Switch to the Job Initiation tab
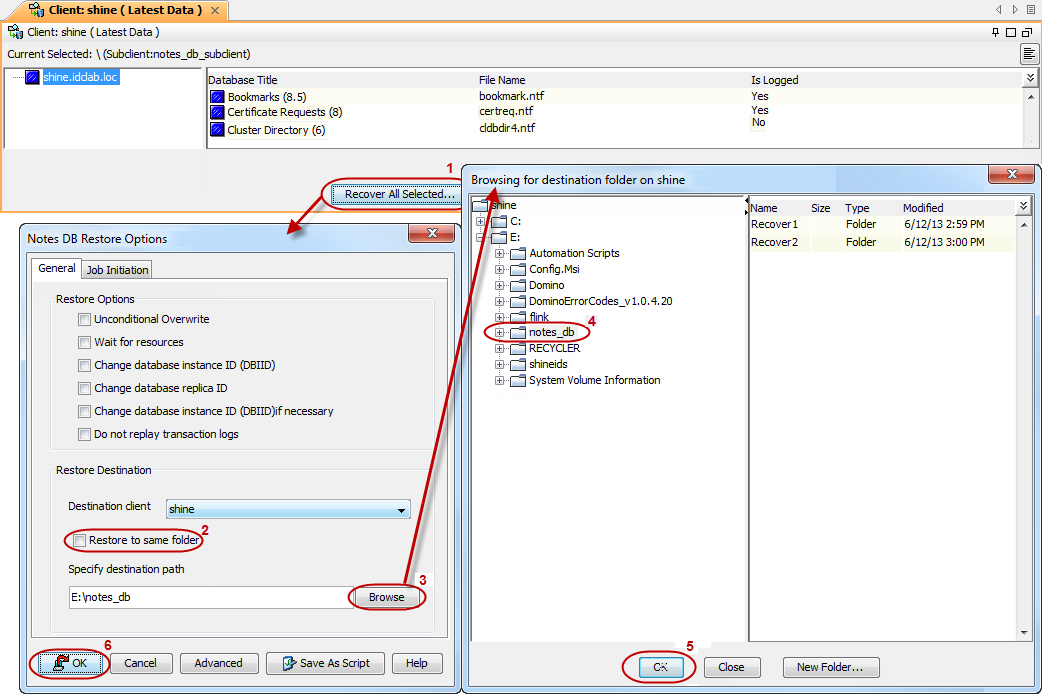The width and height of the screenshot is (1042, 694). point(117,270)
